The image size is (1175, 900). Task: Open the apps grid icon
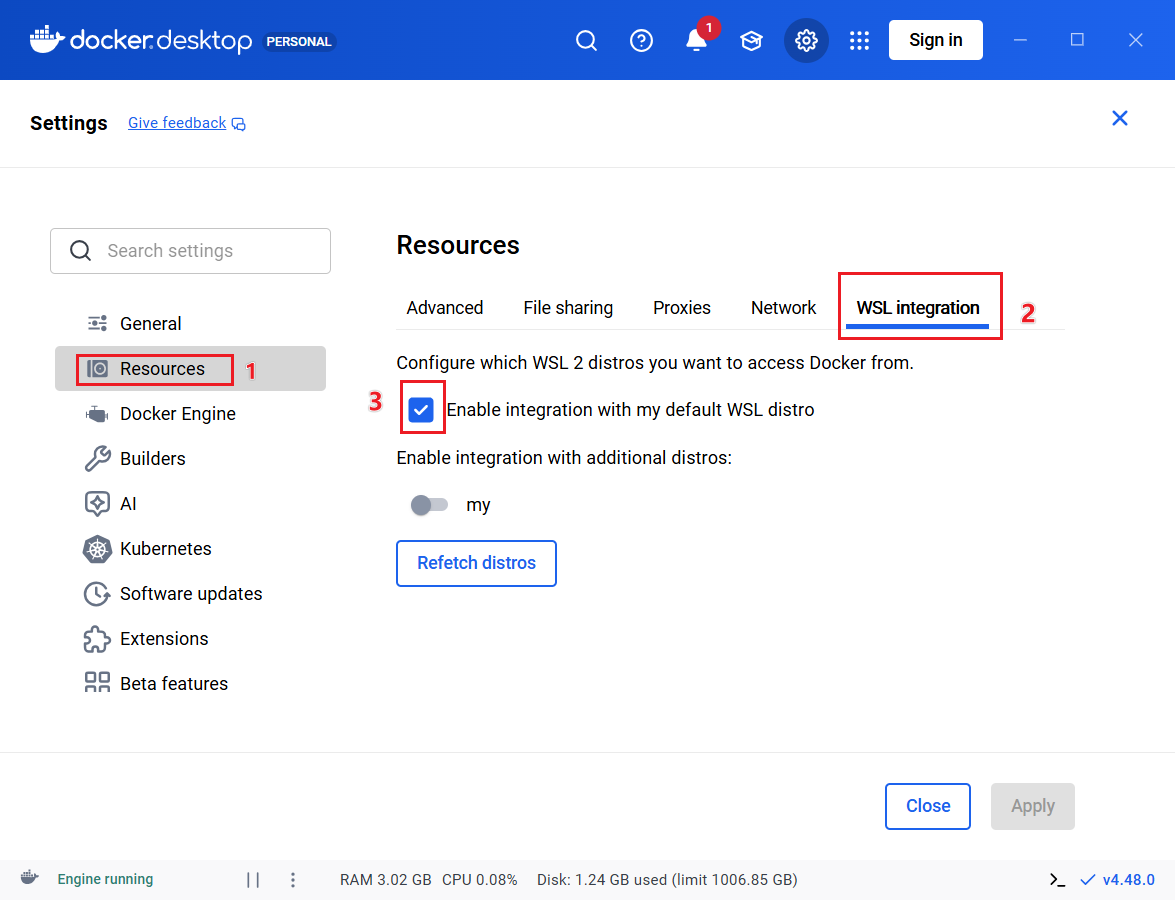[x=859, y=41]
